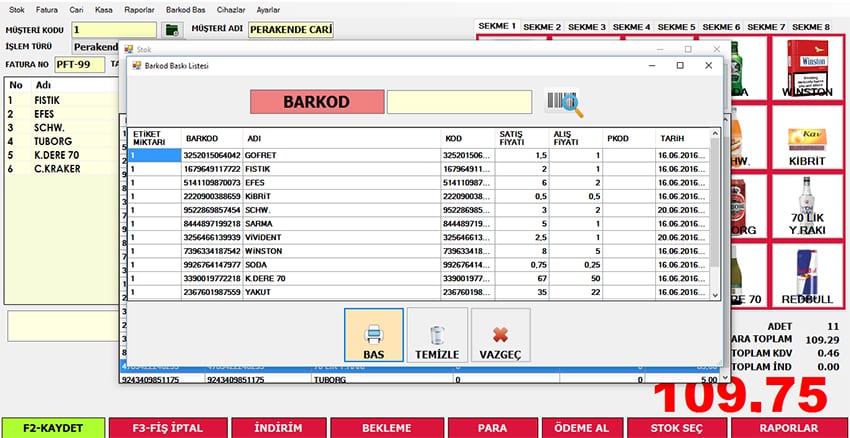Viewport: 850px width, 438px height.
Task: Click the barcode search magnifier icon
Action: coord(564,102)
